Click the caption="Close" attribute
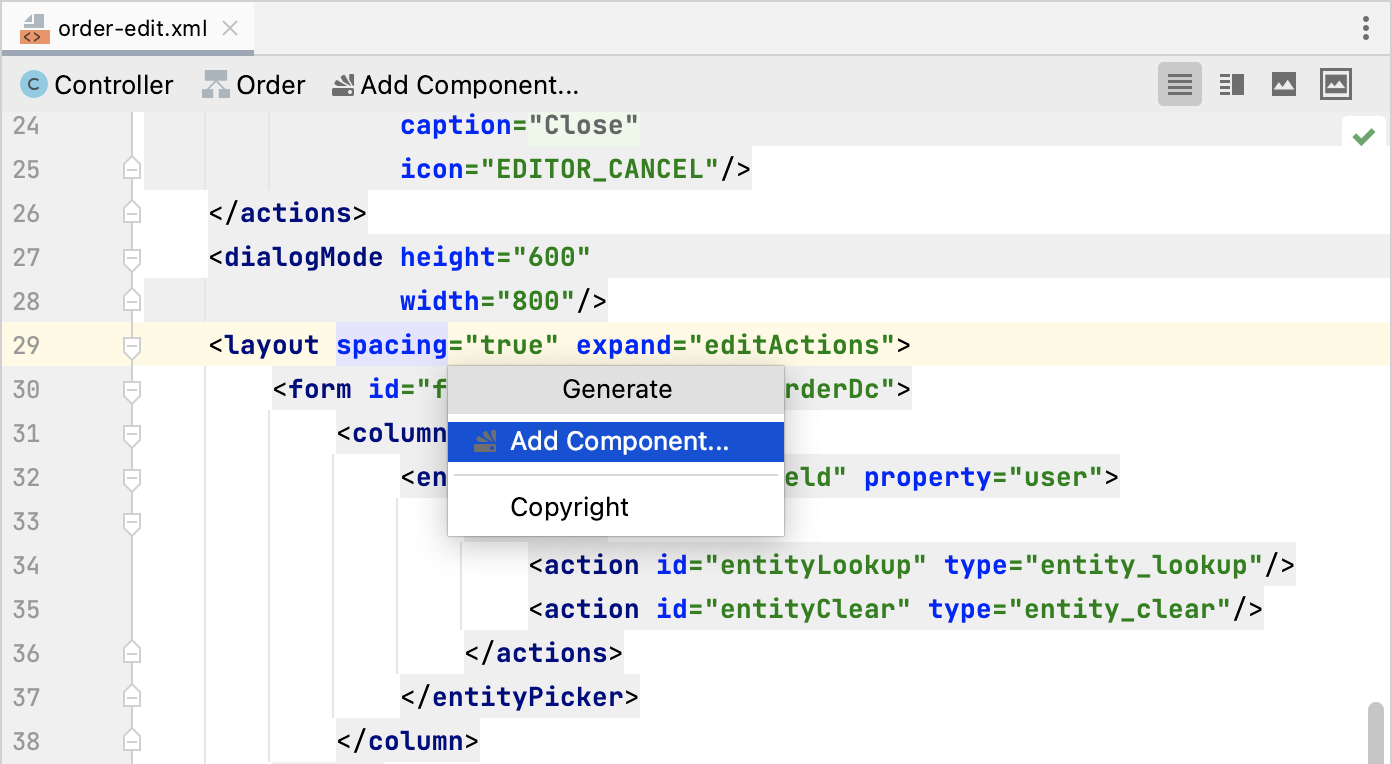Image resolution: width=1392 pixels, height=764 pixels. pos(519,125)
